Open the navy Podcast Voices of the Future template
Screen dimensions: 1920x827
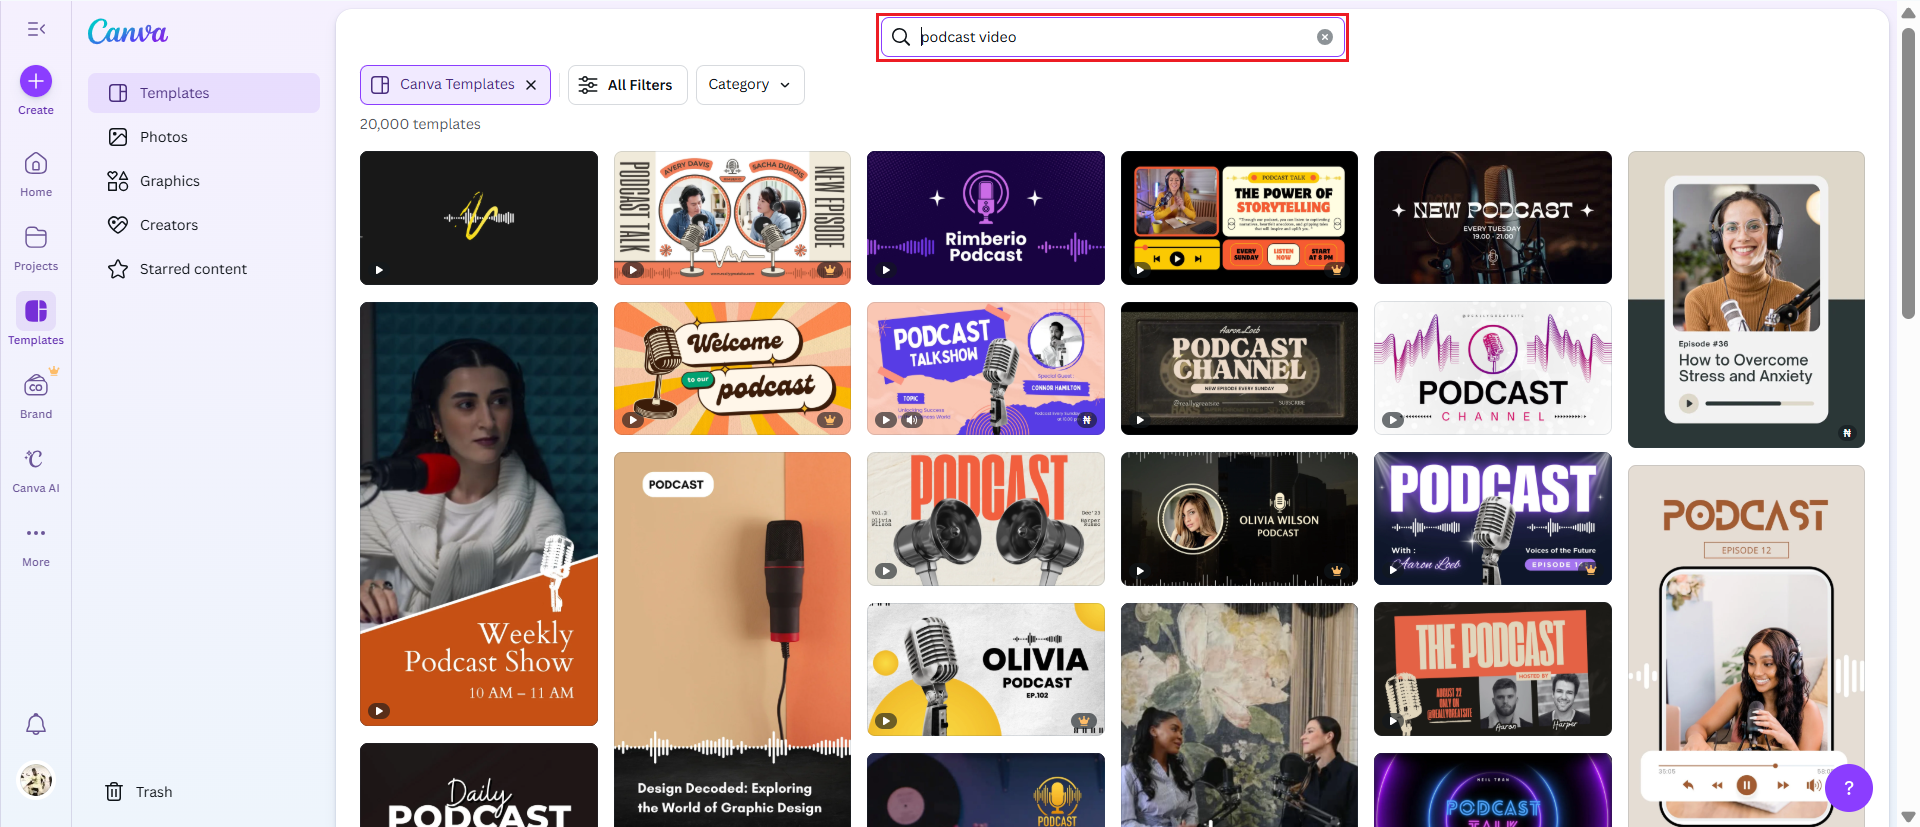[x=1493, y=519]
